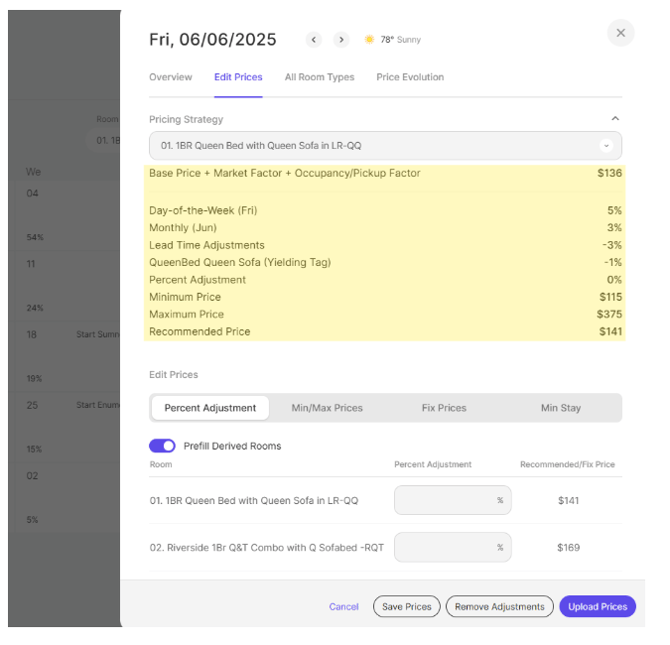Viewport: 670px width, 645px height.
Task: Switch to Min/Max Prices mode
Action: coord(327,408)
